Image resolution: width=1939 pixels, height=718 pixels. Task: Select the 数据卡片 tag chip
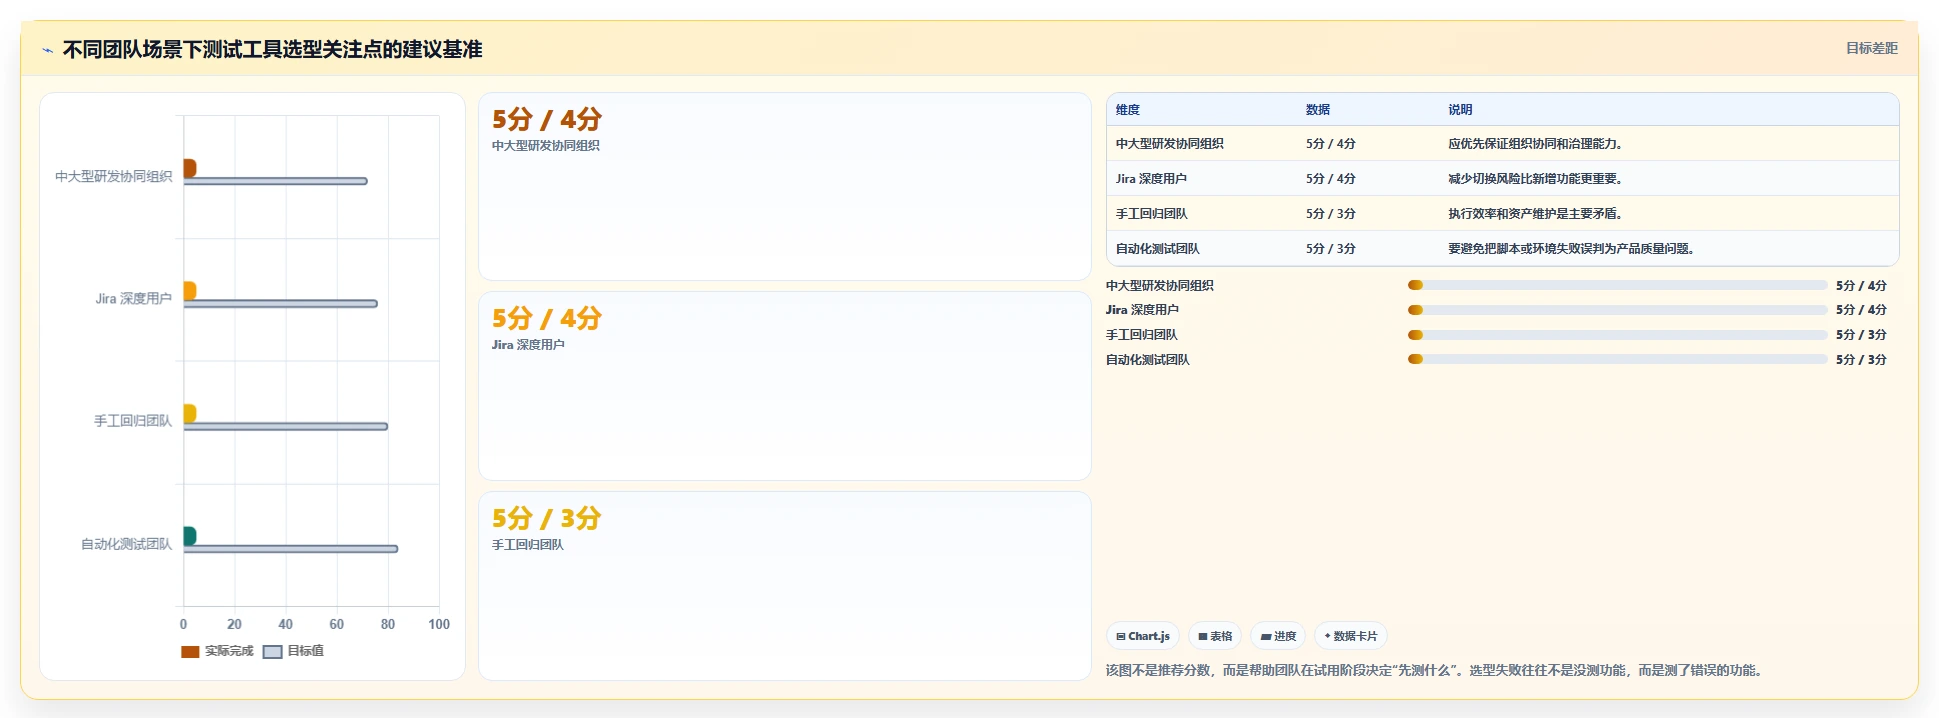pos(1351,636)
